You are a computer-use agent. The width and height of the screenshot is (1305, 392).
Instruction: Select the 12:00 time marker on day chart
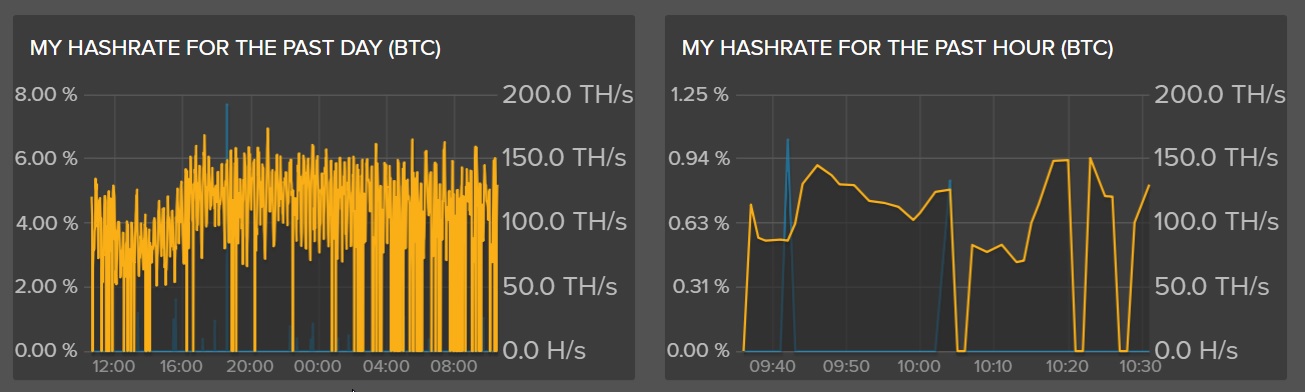(113, 367)
